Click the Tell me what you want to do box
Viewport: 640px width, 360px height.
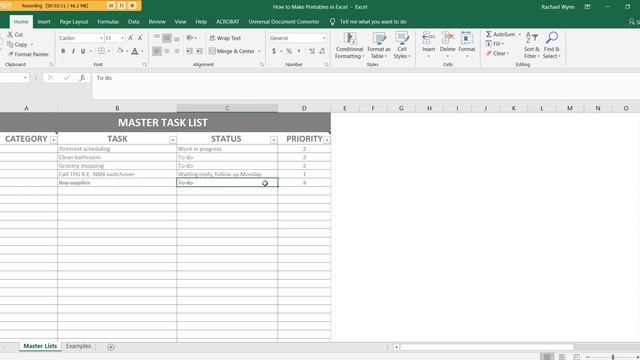(x=373, y=22)
